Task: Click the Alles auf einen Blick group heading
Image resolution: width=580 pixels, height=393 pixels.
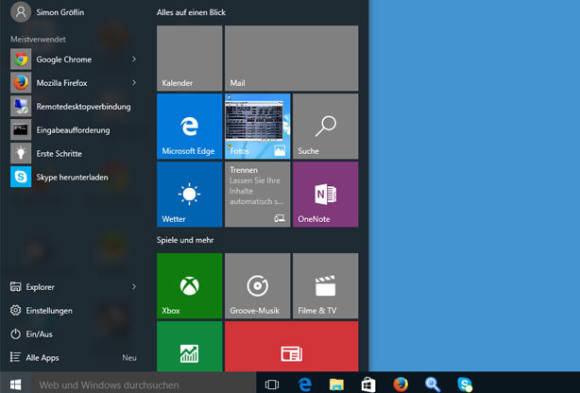Action: tap(191, 12)
